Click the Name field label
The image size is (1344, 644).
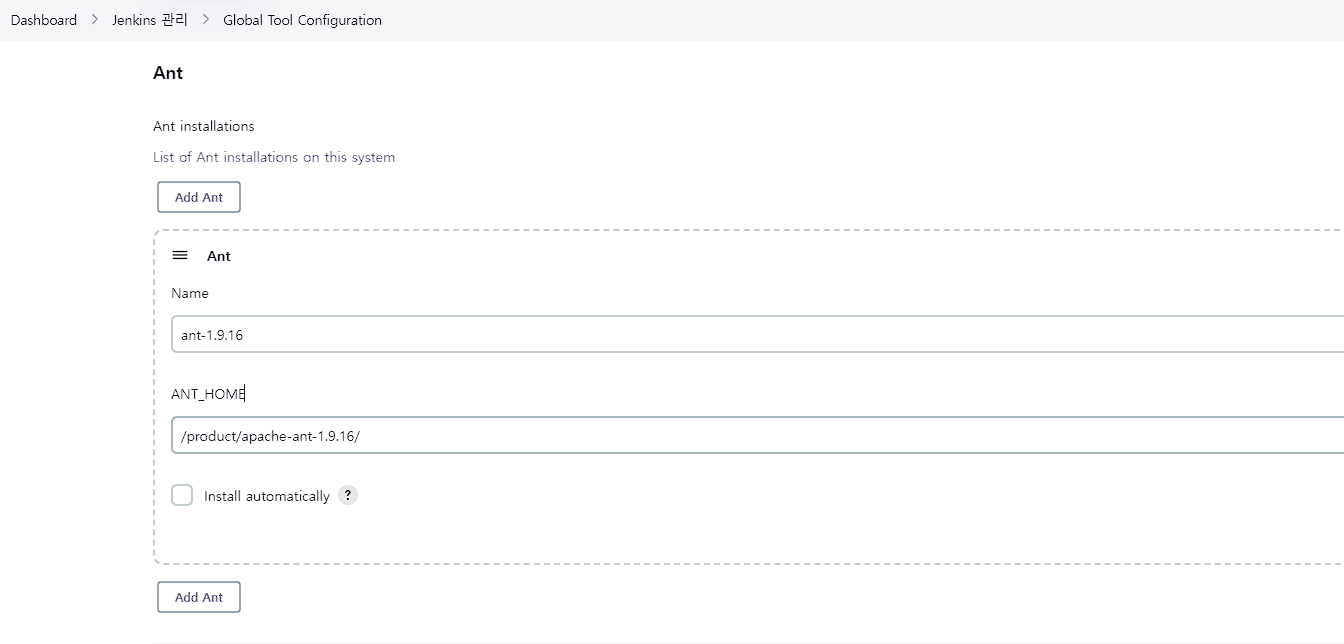pos(190,293)
